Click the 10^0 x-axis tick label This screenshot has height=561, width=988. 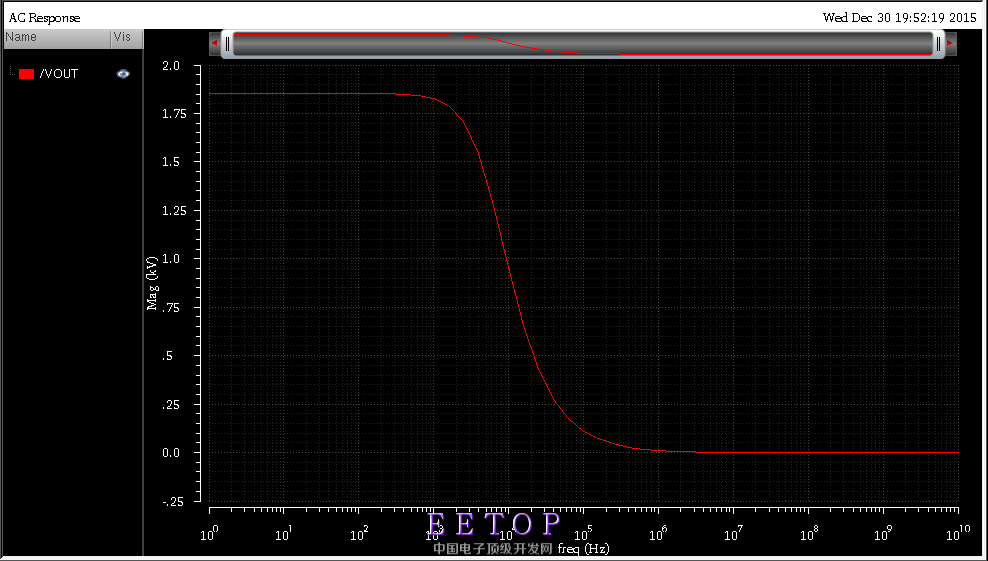pos(209,535)
